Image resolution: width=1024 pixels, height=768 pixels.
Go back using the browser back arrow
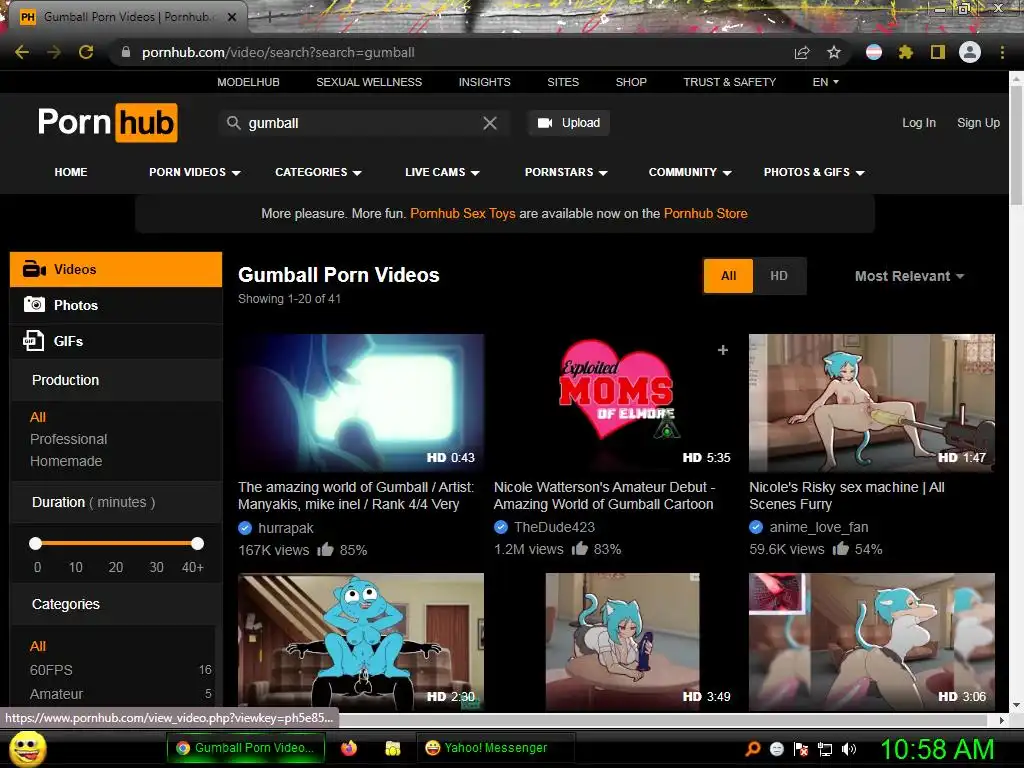coord(22,52)
